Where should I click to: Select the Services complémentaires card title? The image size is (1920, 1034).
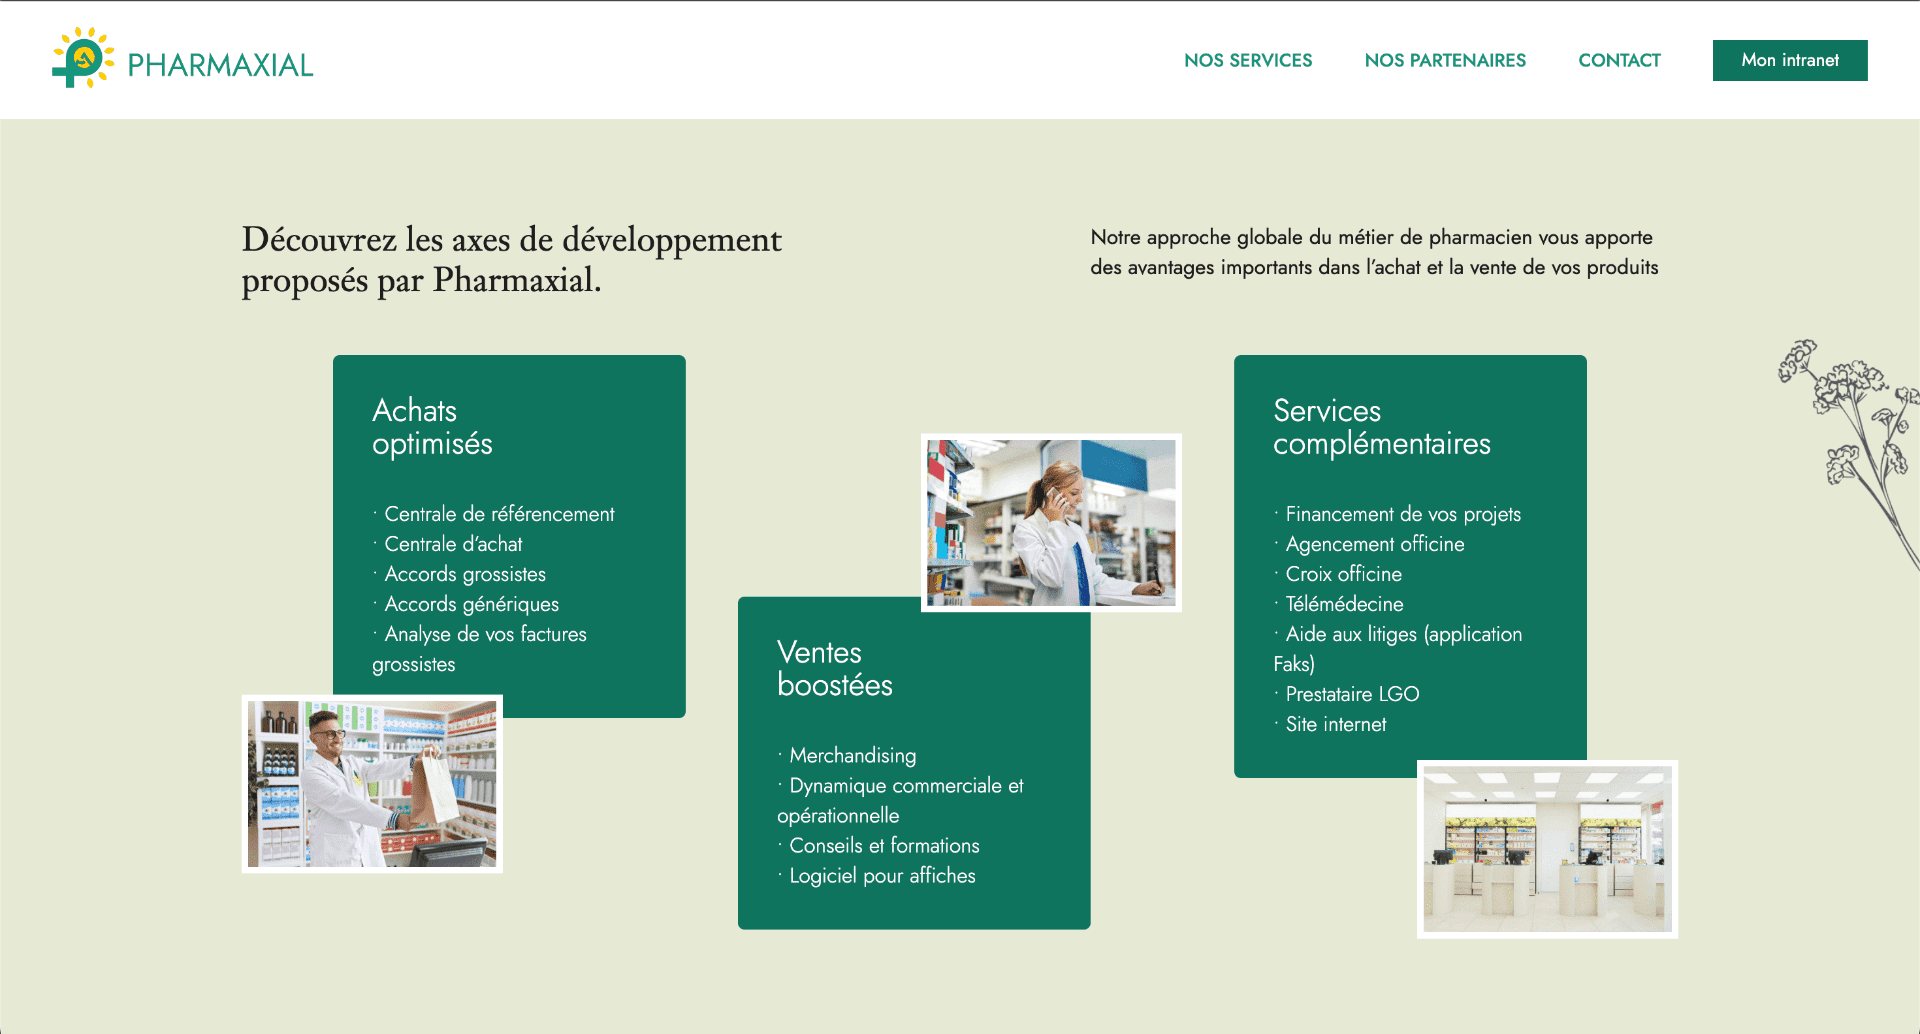tap(1381, 427)
